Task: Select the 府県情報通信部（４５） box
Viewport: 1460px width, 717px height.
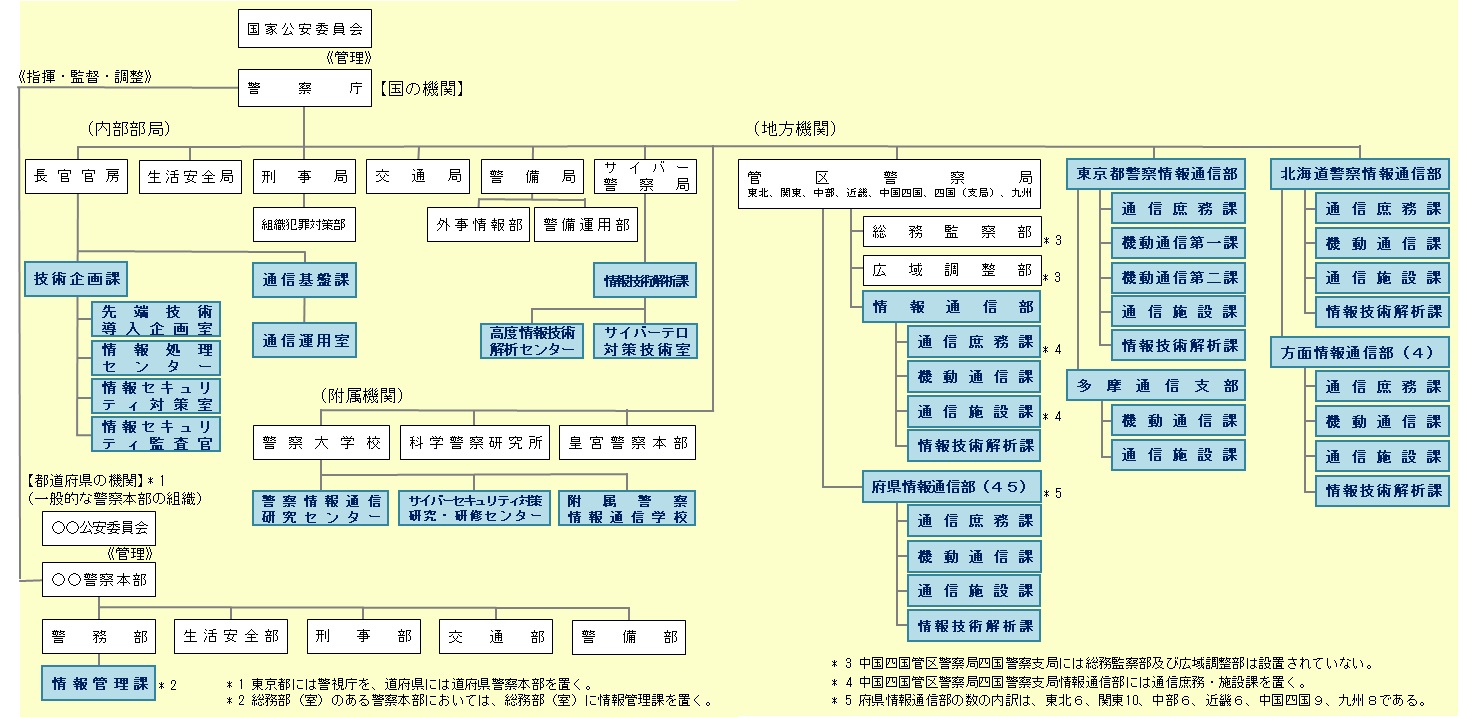Action: [x=952, y=487]
